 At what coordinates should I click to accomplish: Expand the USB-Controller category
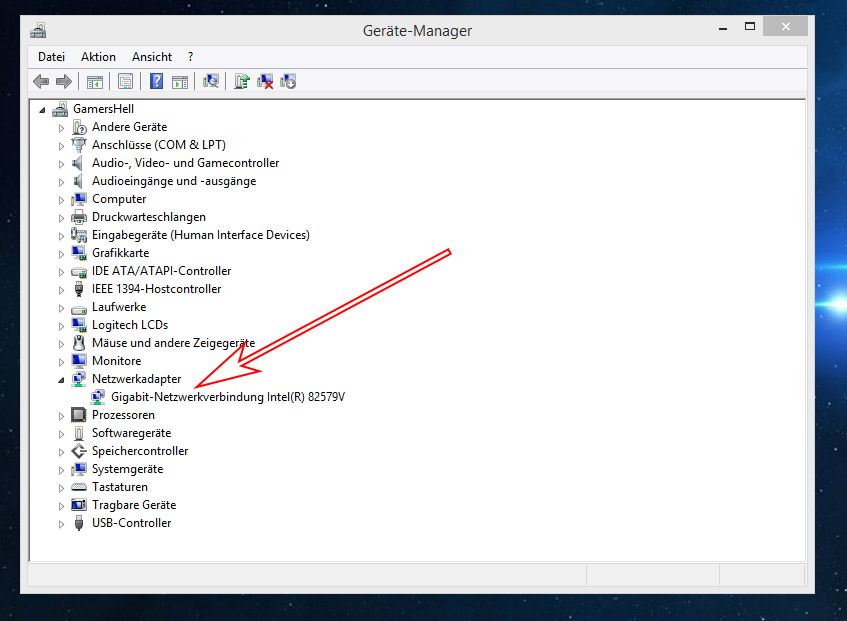[x=61, y=524]
